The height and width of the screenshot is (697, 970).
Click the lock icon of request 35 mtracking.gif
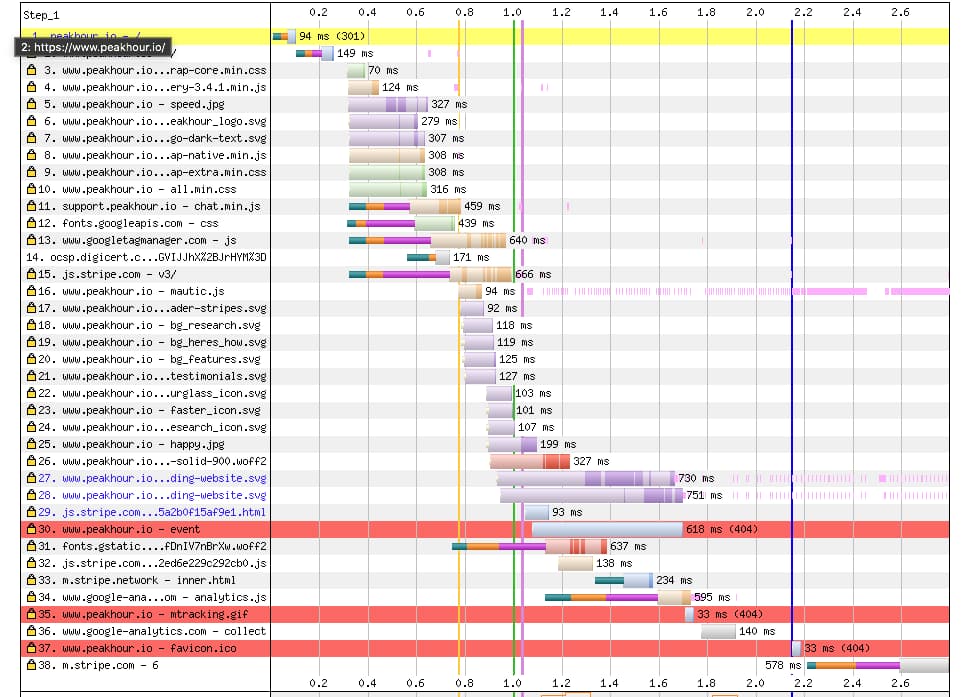[x=32, y=614]
